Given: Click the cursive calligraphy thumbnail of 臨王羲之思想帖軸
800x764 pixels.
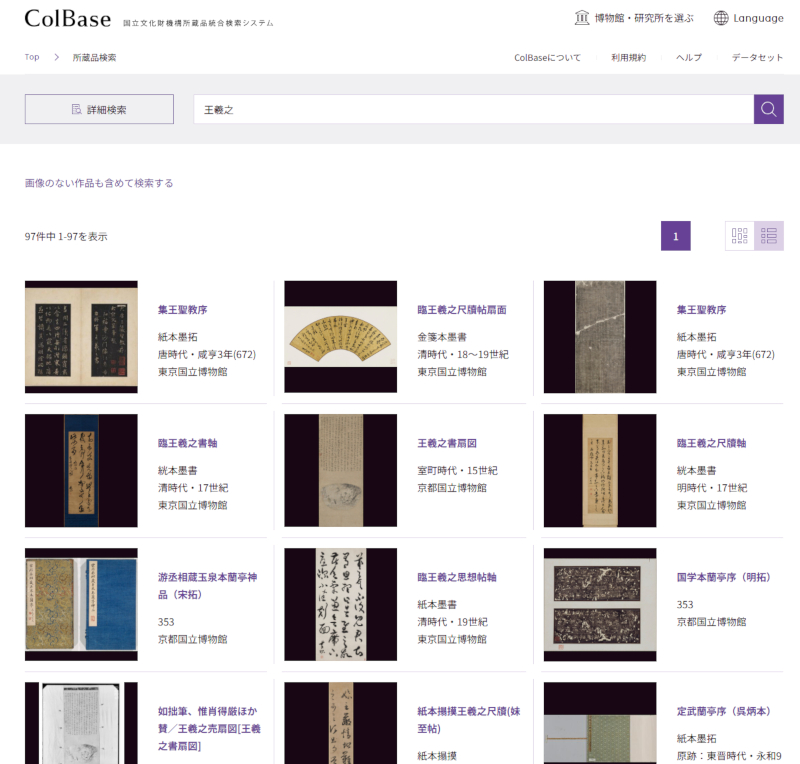Looking at the screenshot, I should [340, 604].
